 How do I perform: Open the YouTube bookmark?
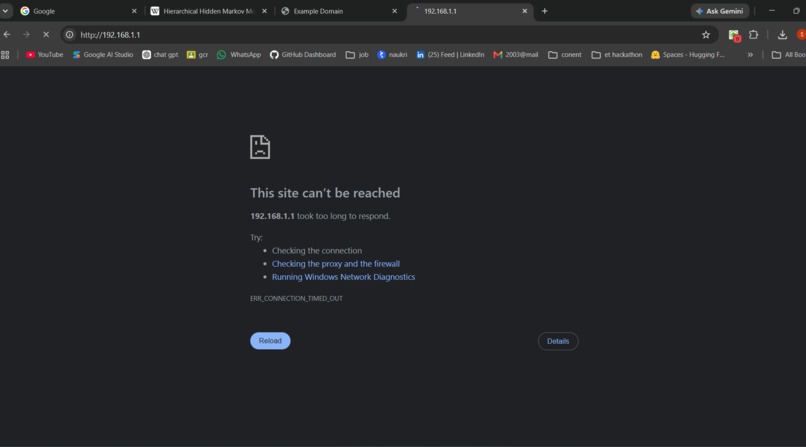[45, 54]
